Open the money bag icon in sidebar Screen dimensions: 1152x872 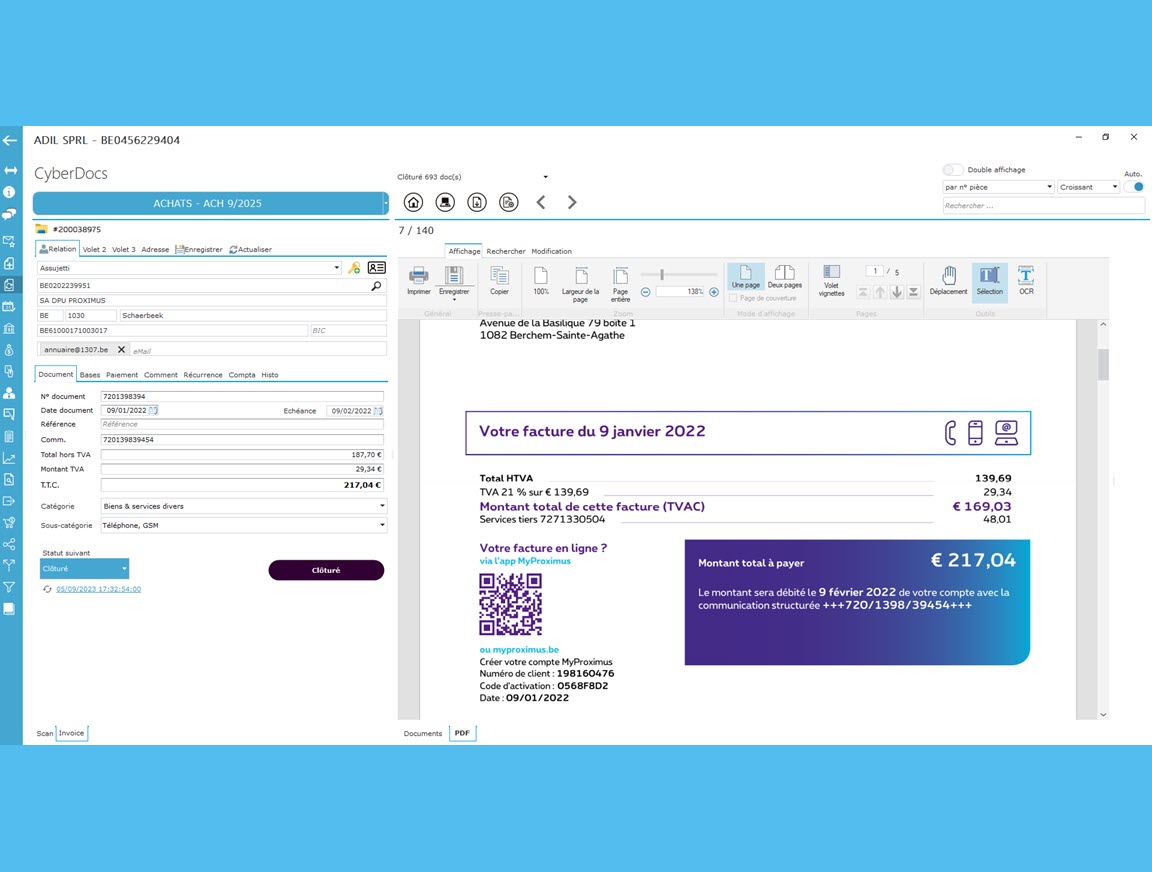pos(10,350)
